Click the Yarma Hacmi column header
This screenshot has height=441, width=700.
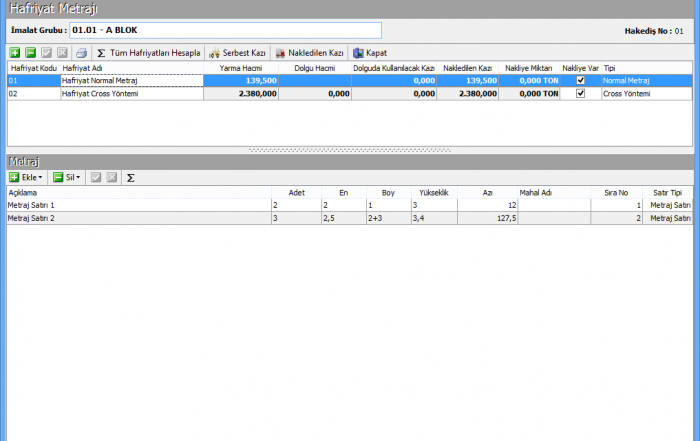click(240, 67)
